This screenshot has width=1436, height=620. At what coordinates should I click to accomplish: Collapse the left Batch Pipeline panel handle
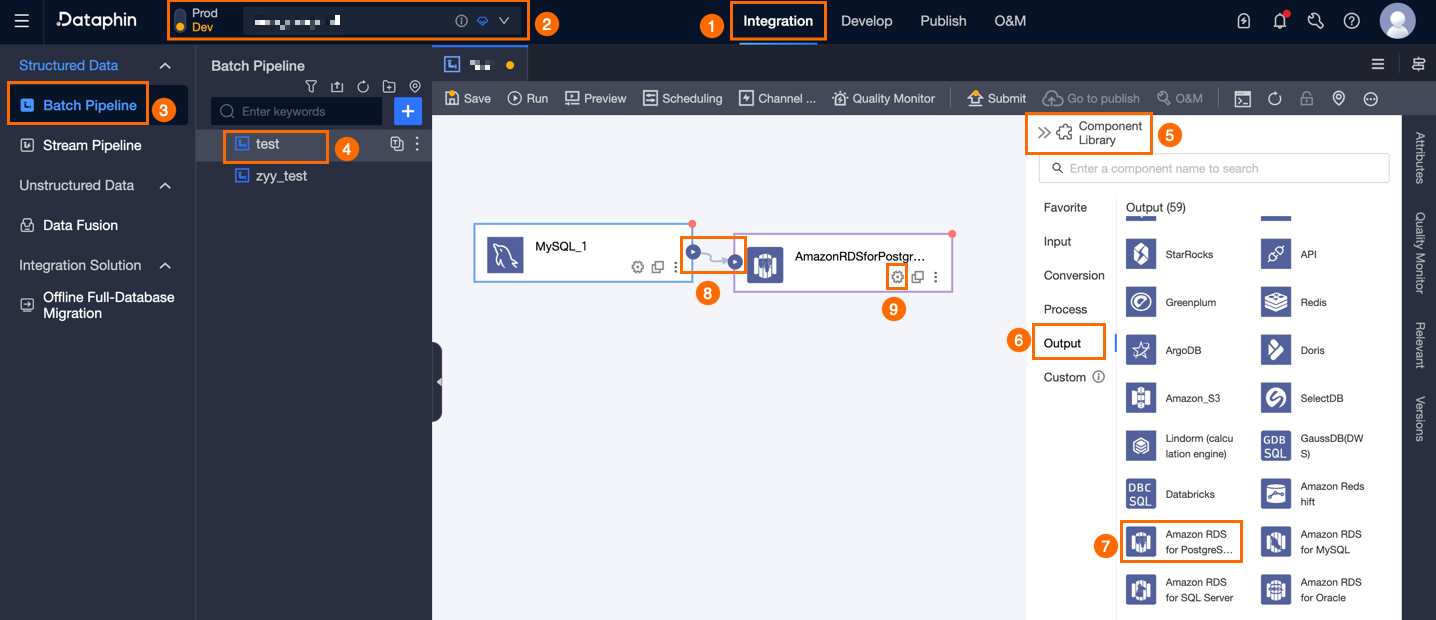[437, 382]
